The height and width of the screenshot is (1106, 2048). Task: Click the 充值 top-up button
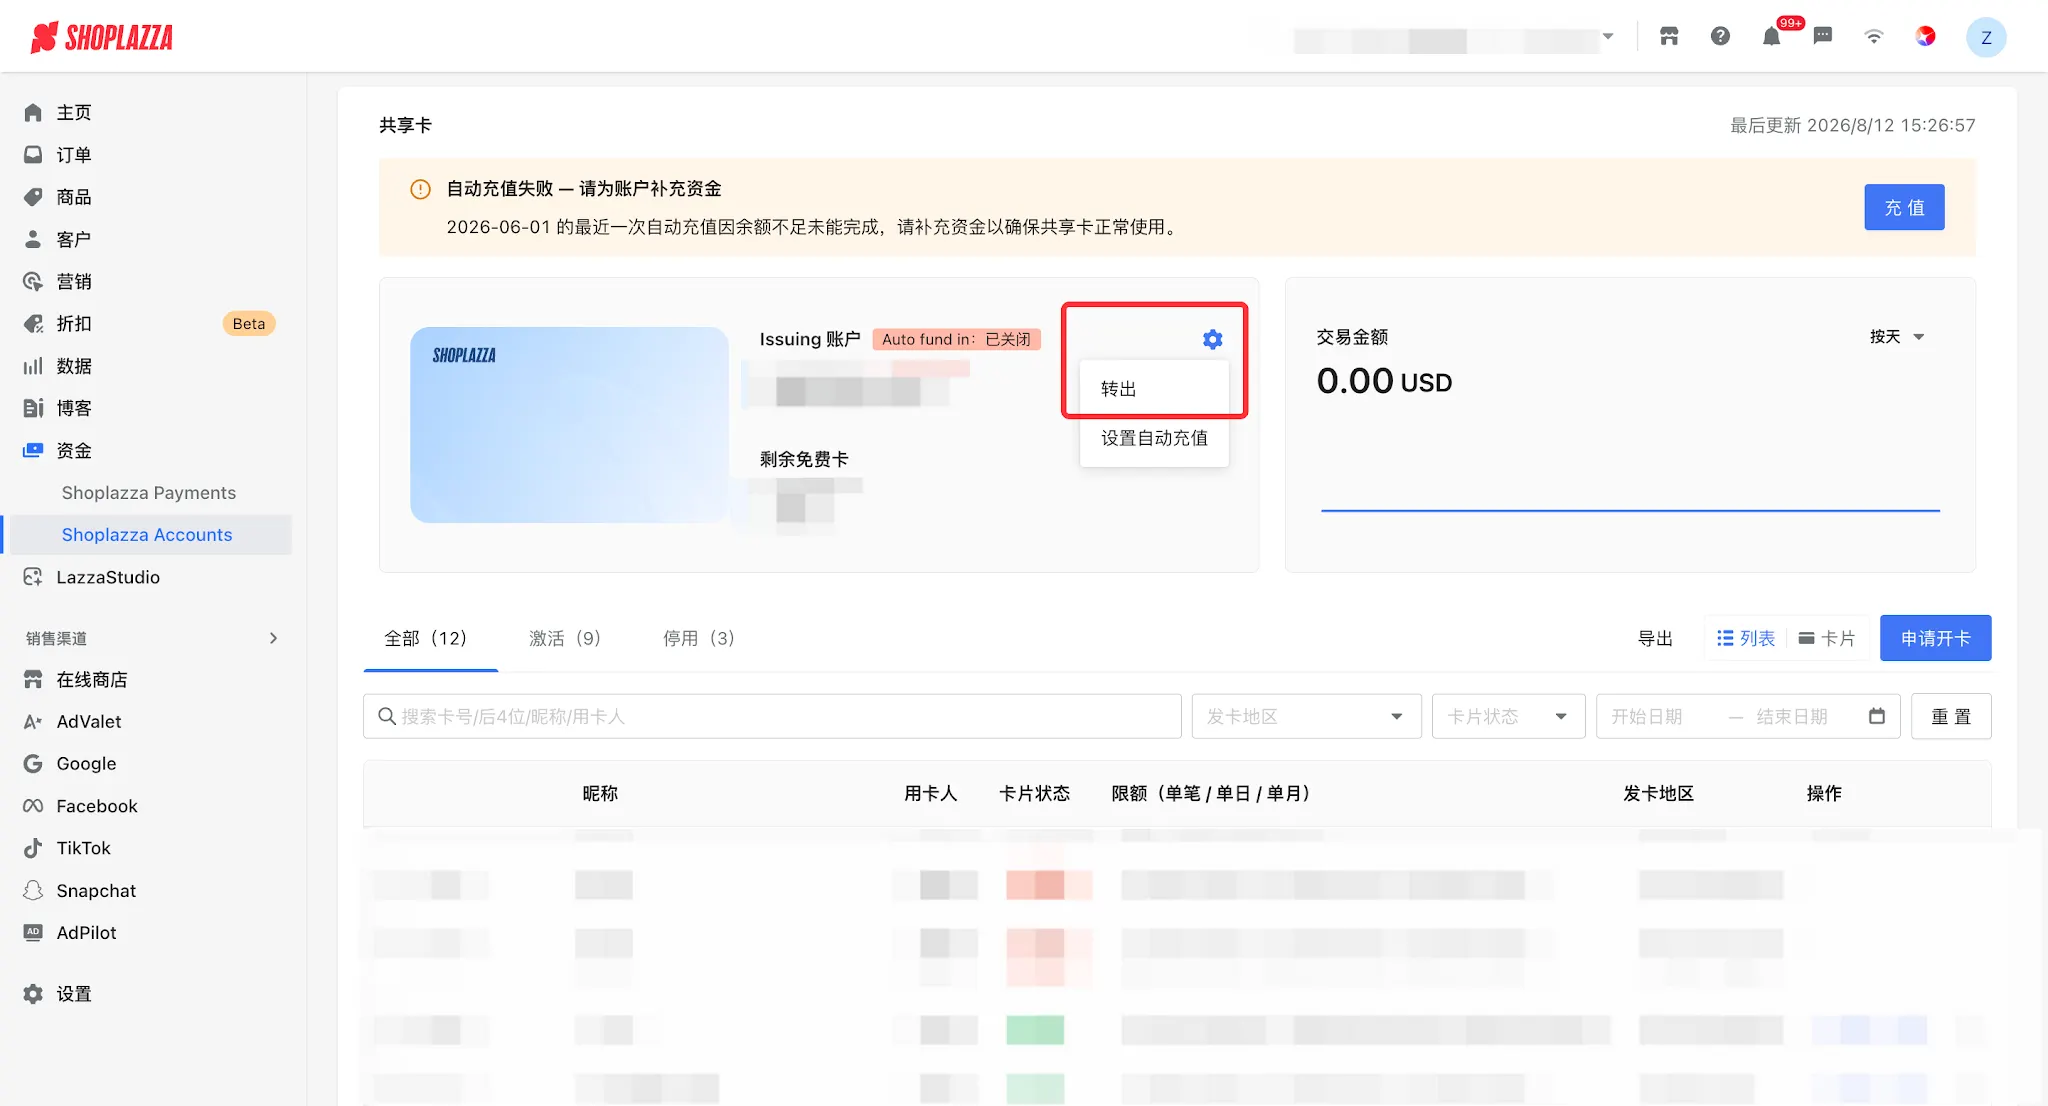(1904, 207)
